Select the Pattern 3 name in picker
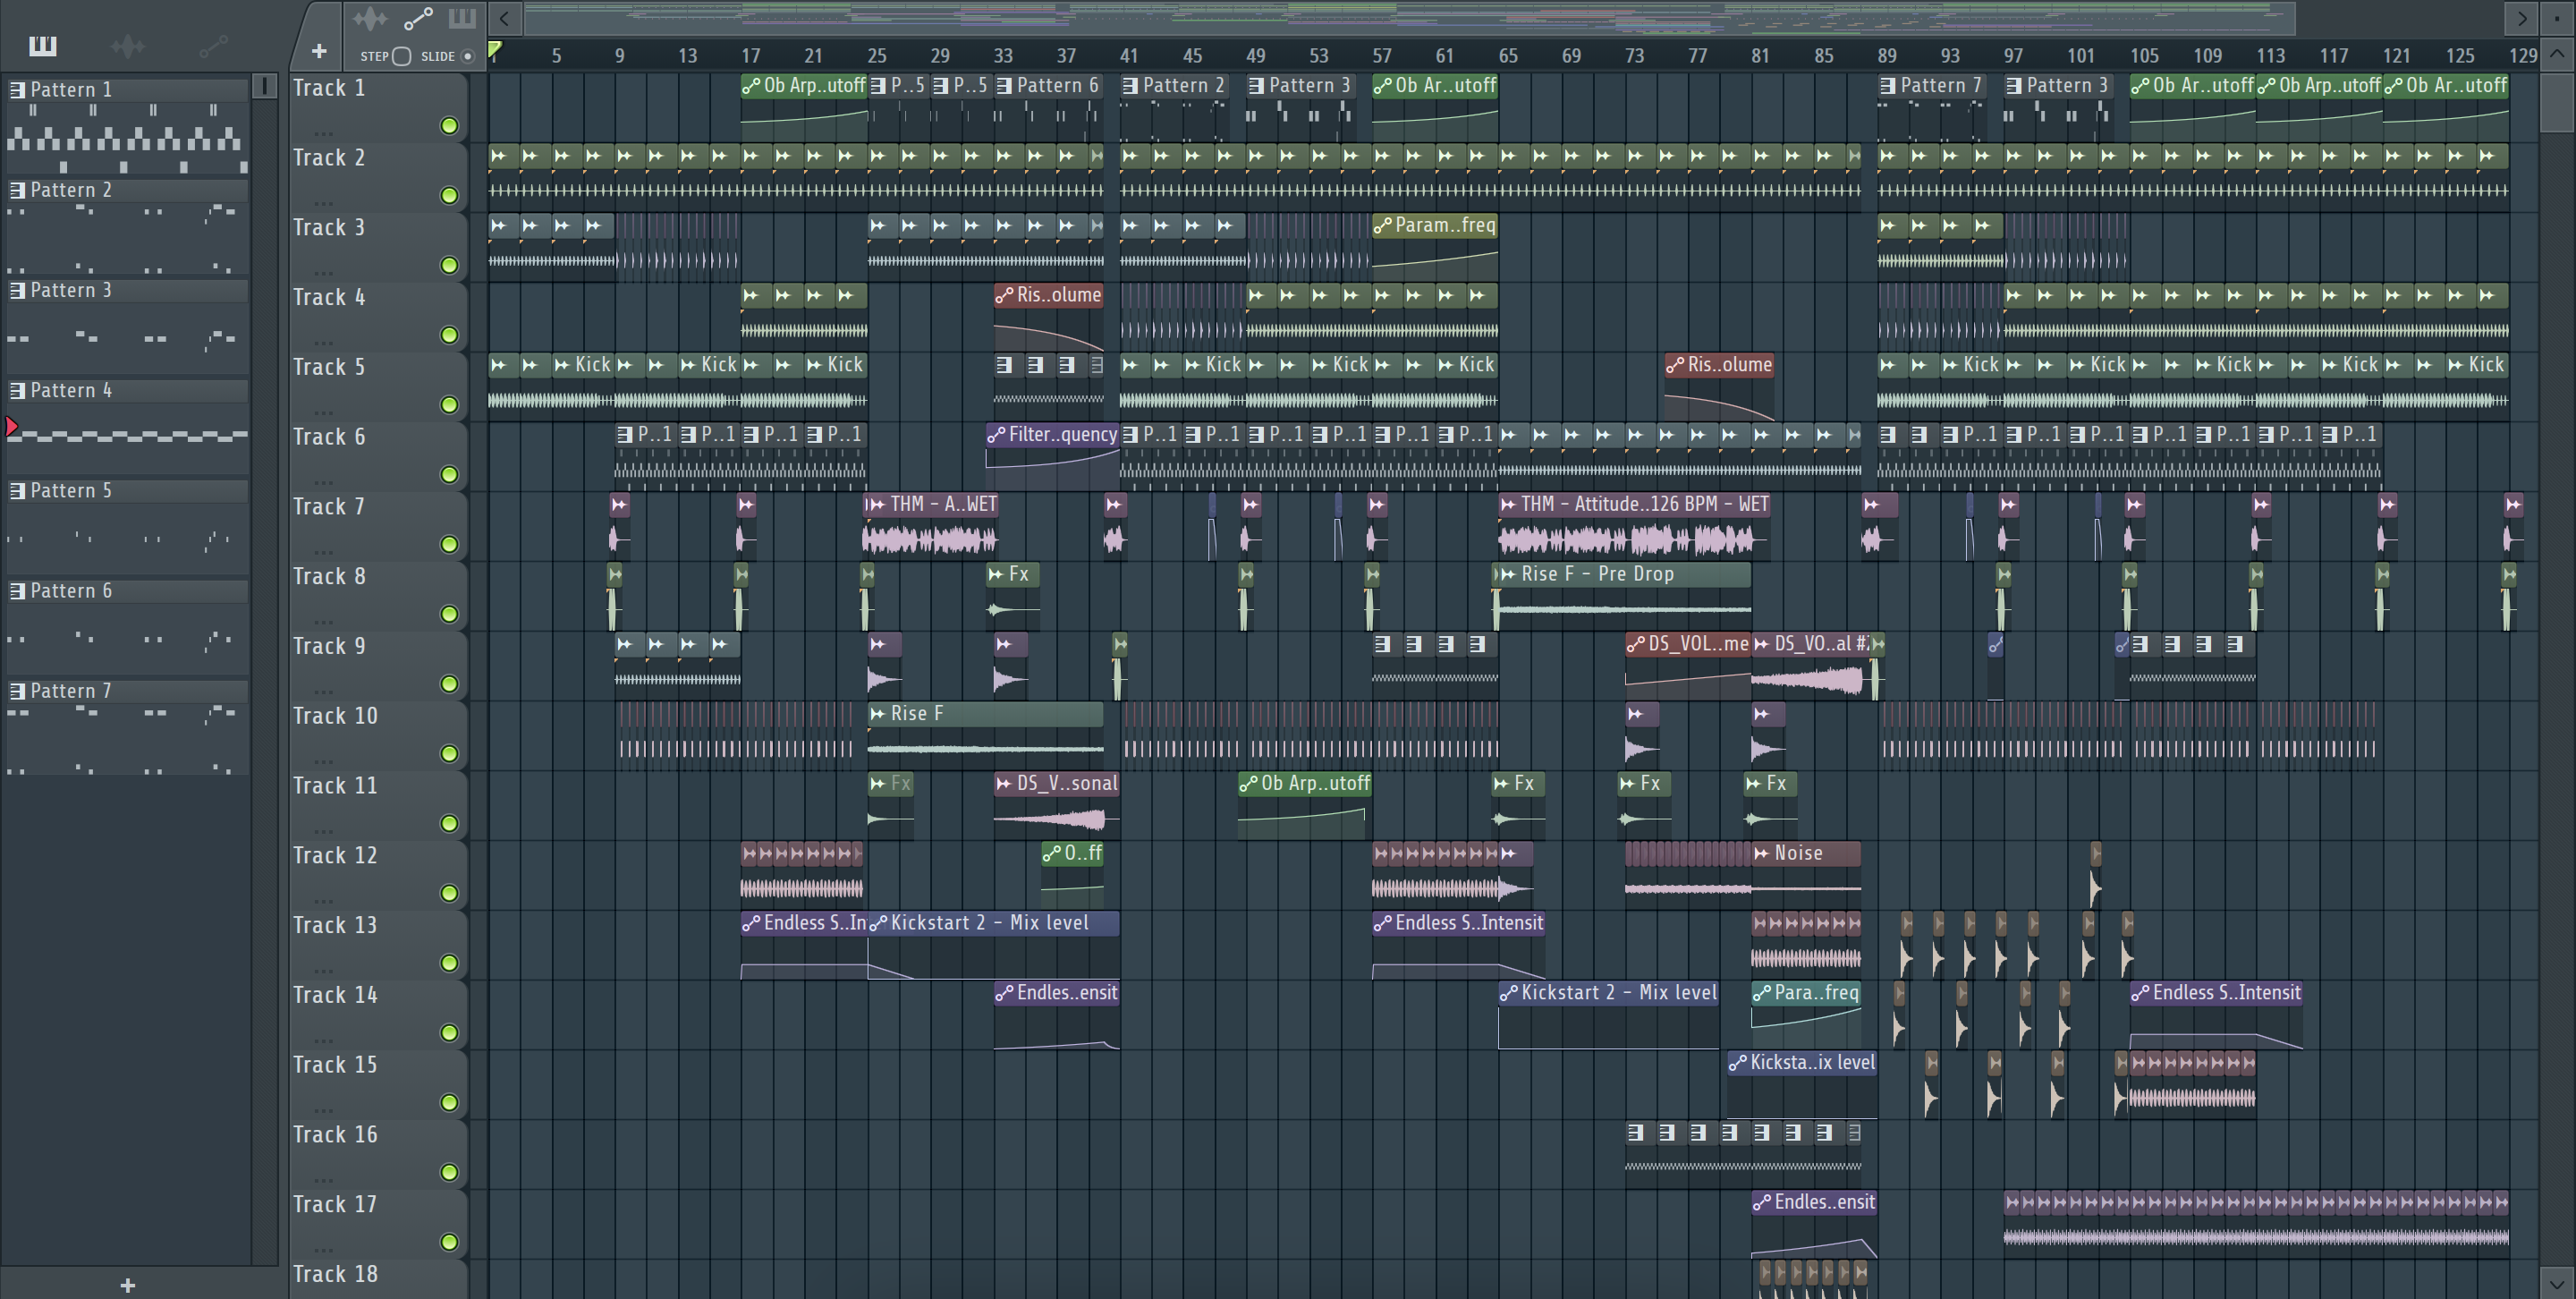 click(x=71, y=290)
